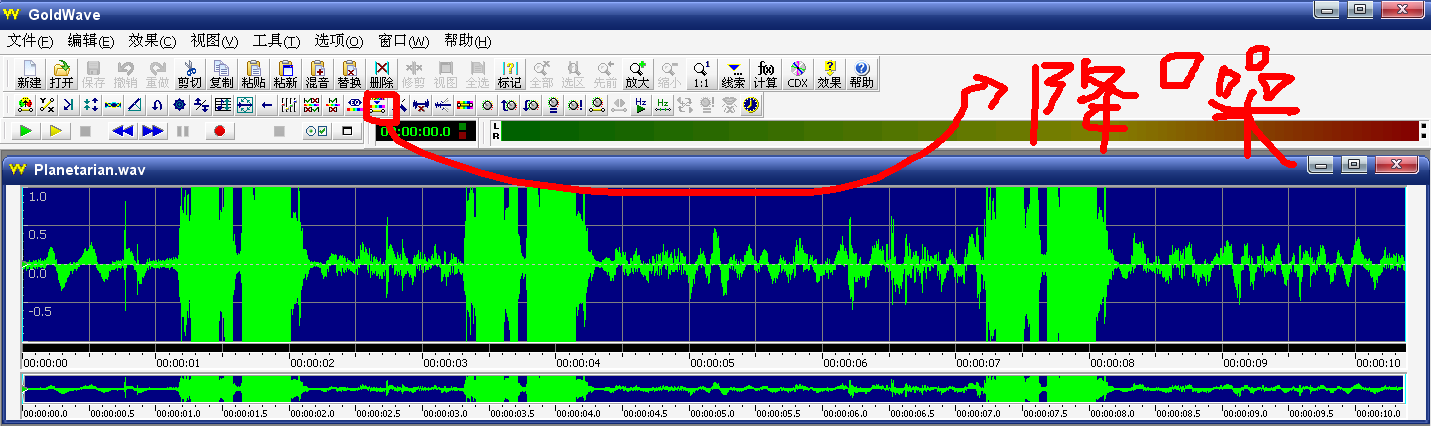Open the control properties checkmark button

point(317,130)
